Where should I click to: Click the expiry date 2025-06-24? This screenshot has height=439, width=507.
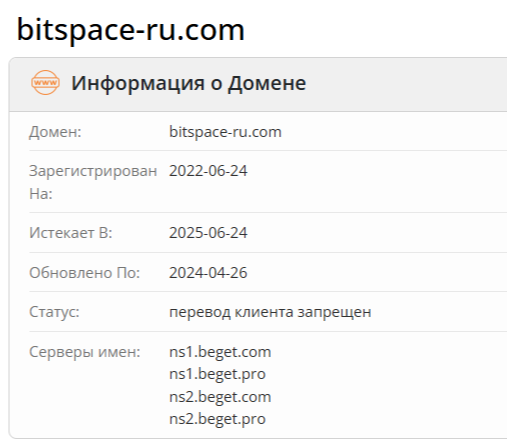(208, 233)
